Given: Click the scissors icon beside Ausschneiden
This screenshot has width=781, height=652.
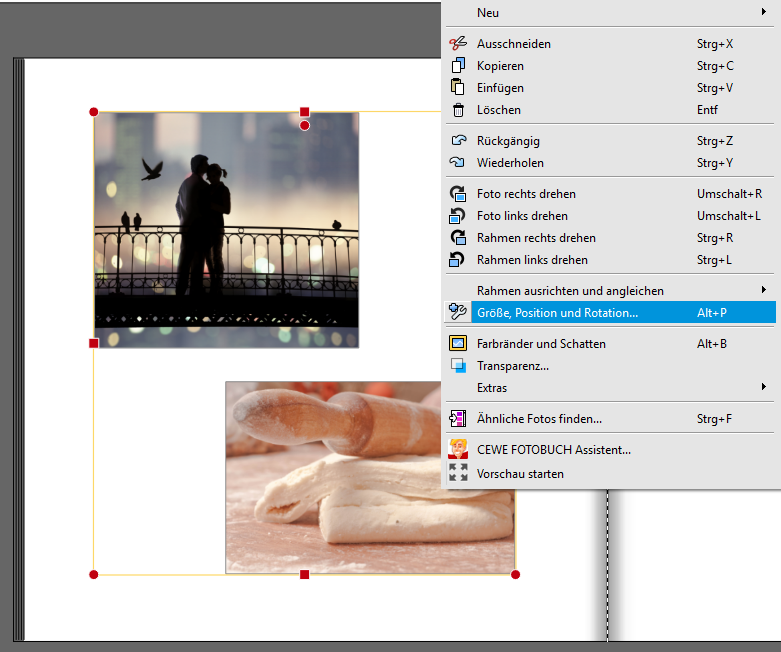Looking at the screenshot, I should pyautogui.click(x=458, y=44).
